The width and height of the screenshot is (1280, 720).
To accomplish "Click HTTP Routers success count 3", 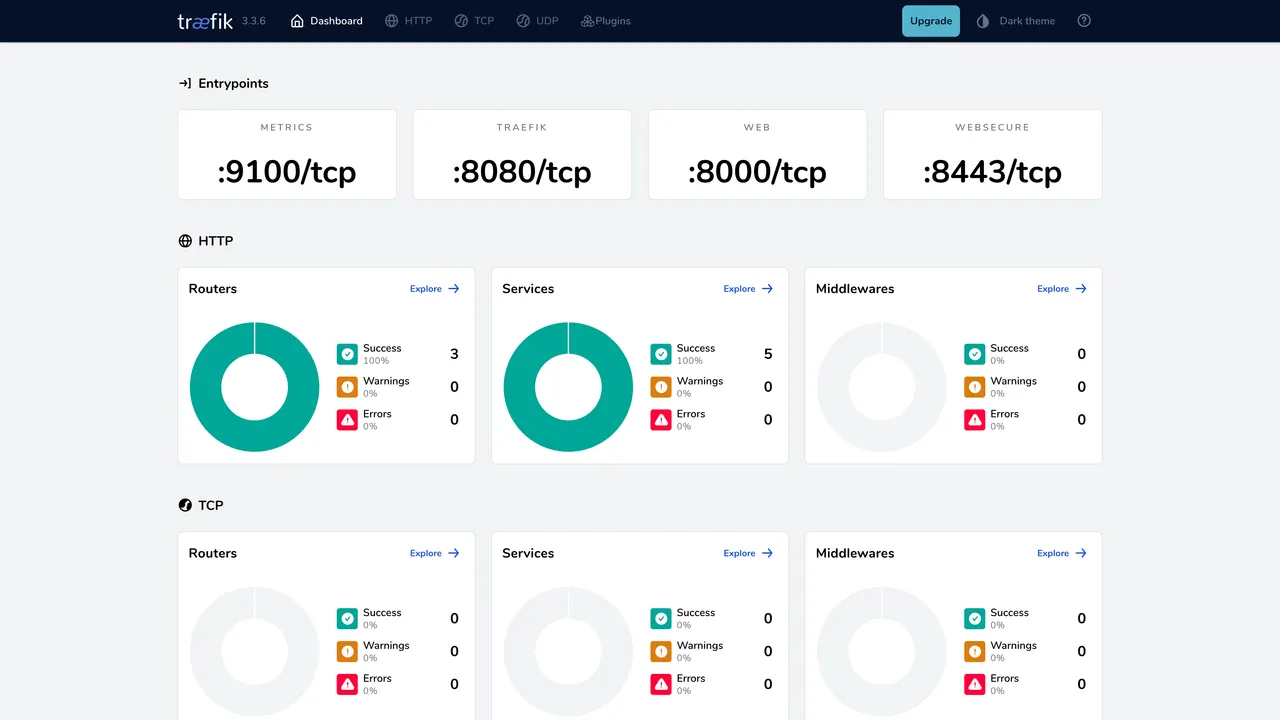I will pos(454,354).
